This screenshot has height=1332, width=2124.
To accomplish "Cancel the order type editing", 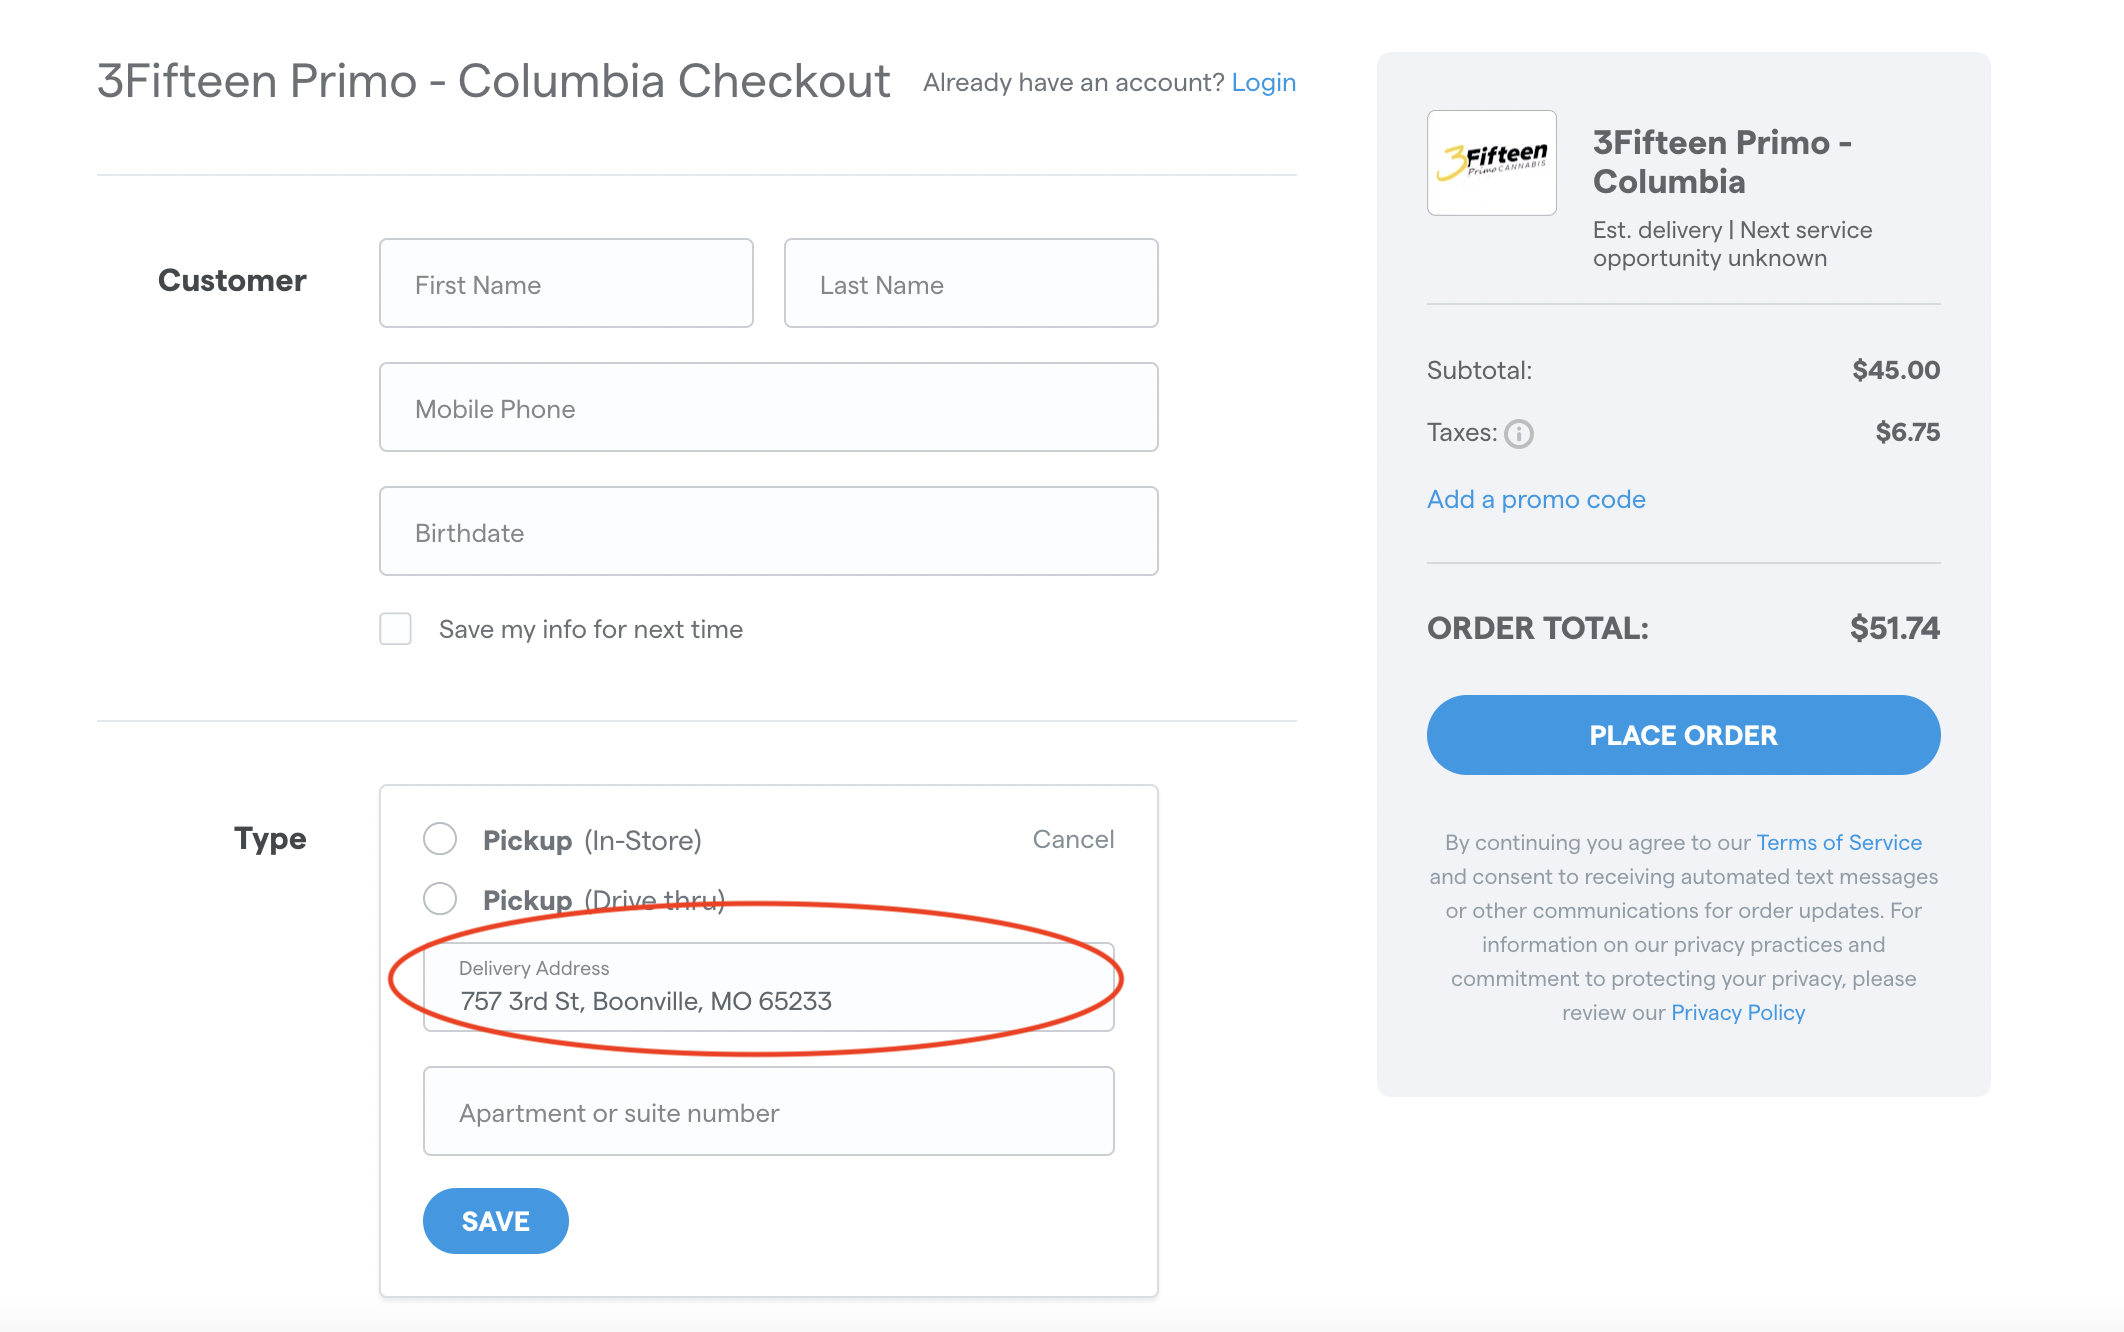I will click(1072, 839).
